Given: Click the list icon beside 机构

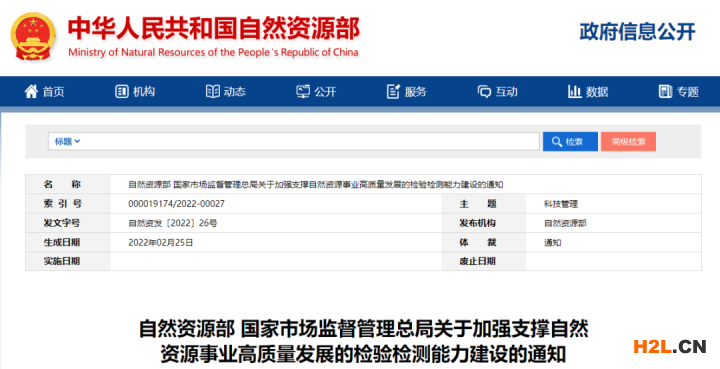Looking at the screenshot, I should (x=122, y=91).
